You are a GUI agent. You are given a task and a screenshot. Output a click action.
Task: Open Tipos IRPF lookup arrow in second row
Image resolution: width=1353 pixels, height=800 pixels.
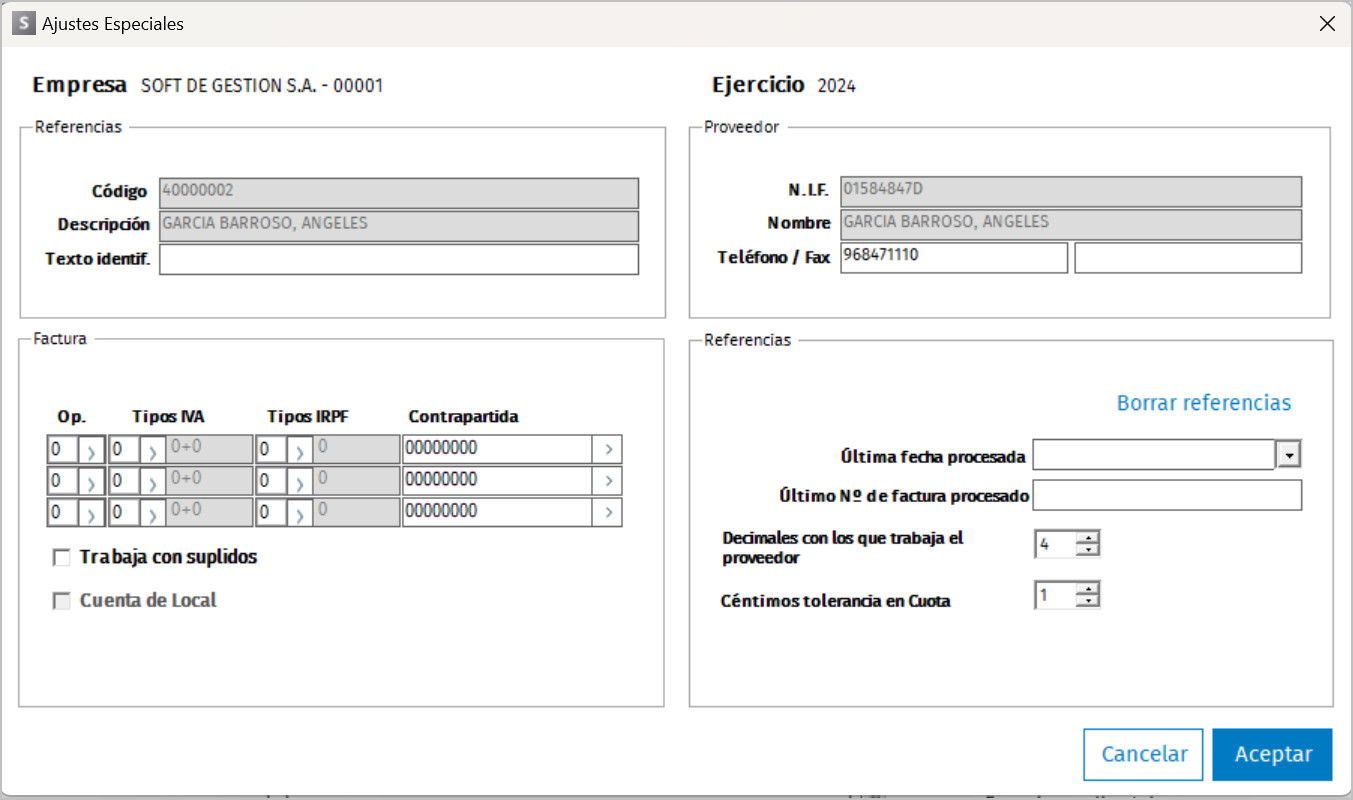coord(300,481)
